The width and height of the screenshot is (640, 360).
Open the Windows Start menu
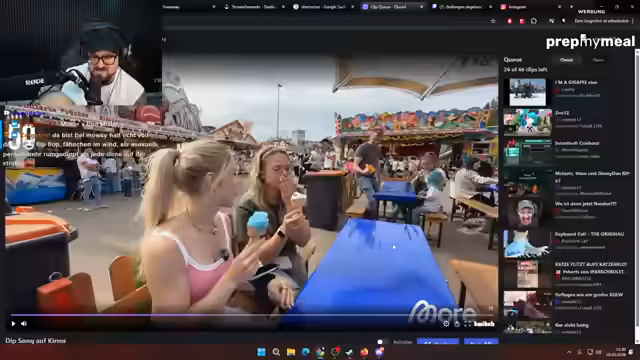(x=261, y=352)
